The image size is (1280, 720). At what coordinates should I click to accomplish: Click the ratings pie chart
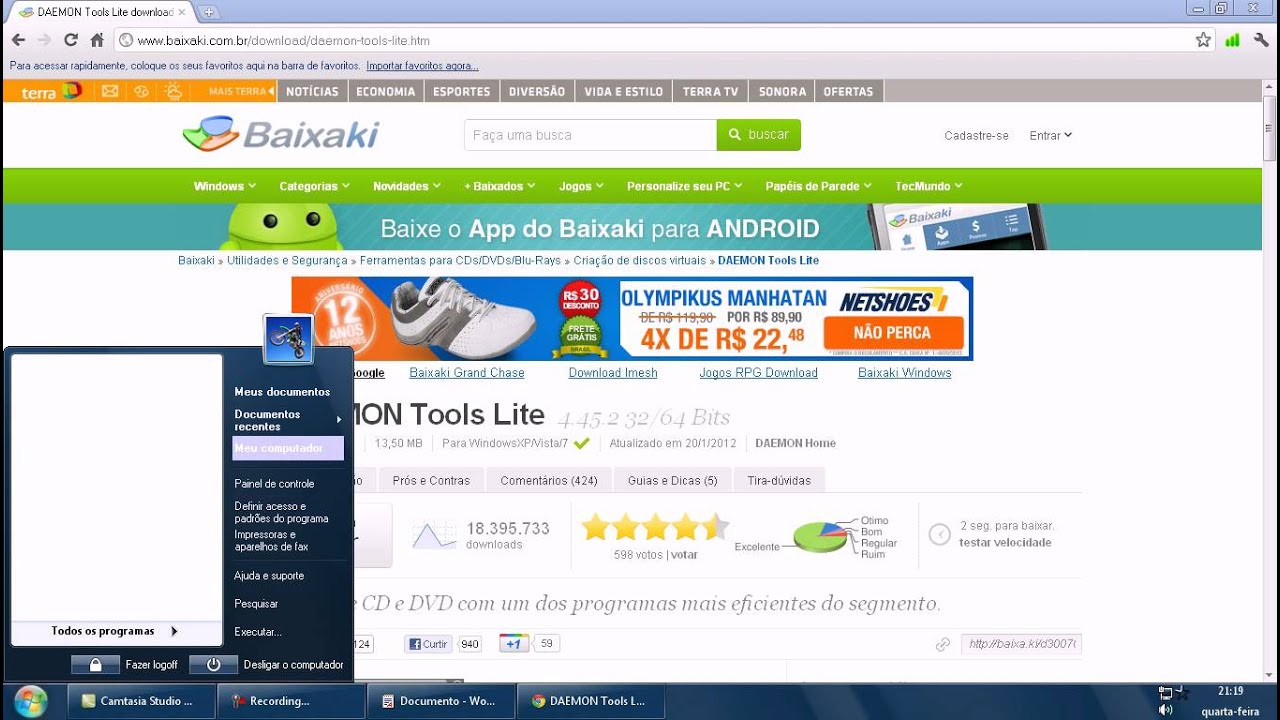point(820,537)
